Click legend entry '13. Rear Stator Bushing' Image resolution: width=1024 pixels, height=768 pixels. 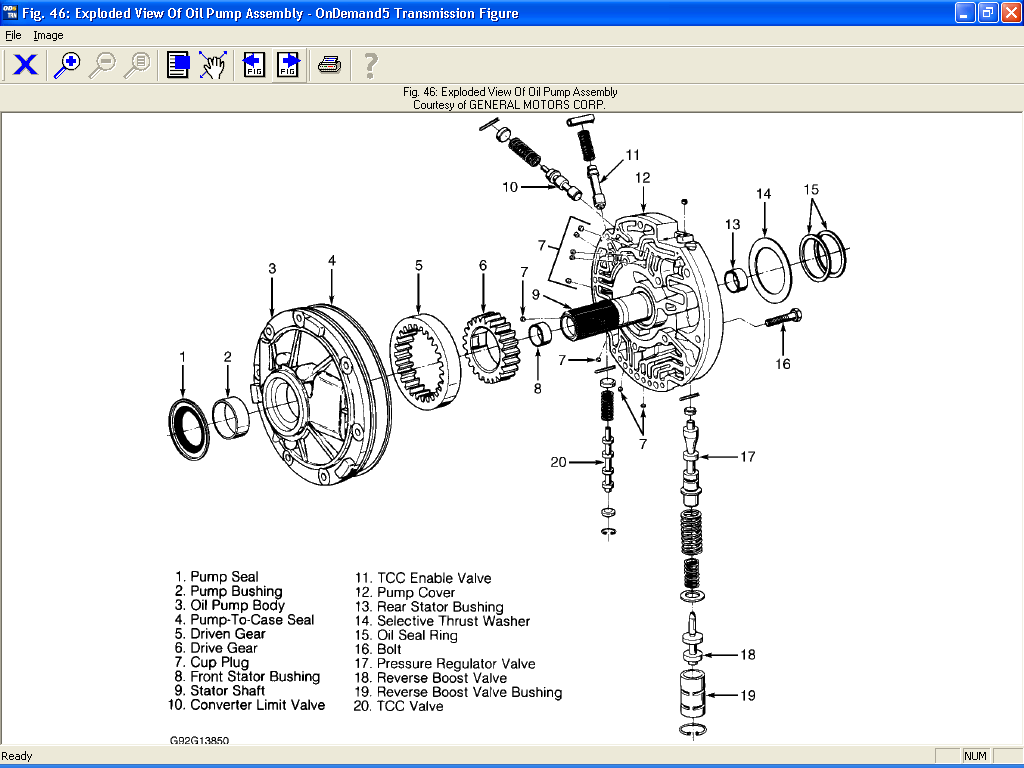[429, 607]
